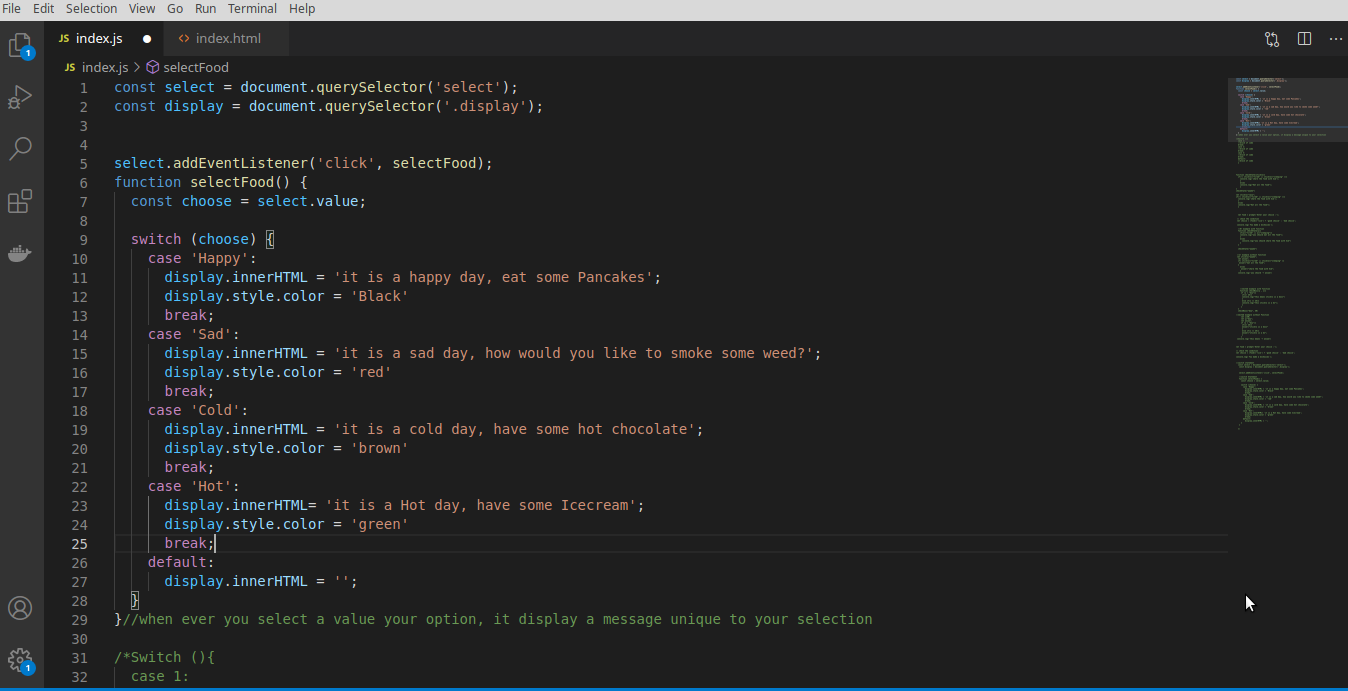Click the opening brace on line 9
This screenshot has width=1348, height=691.
(270, 239)
